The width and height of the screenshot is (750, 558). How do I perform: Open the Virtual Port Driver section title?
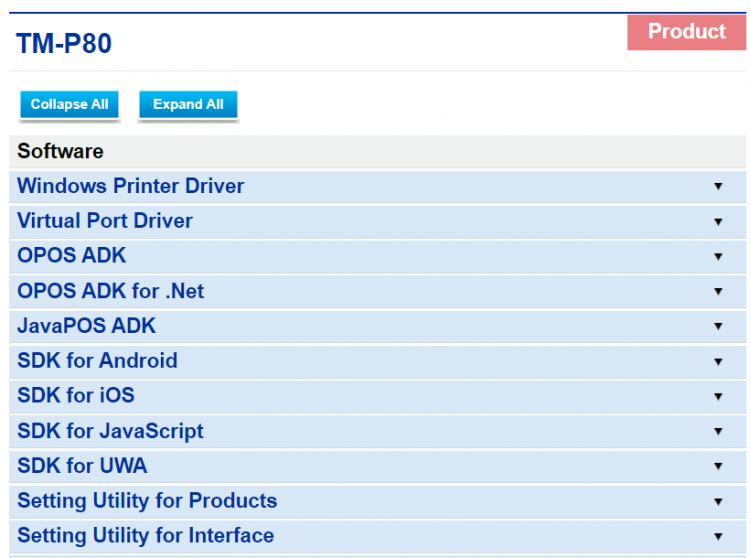tap(105, 221)
